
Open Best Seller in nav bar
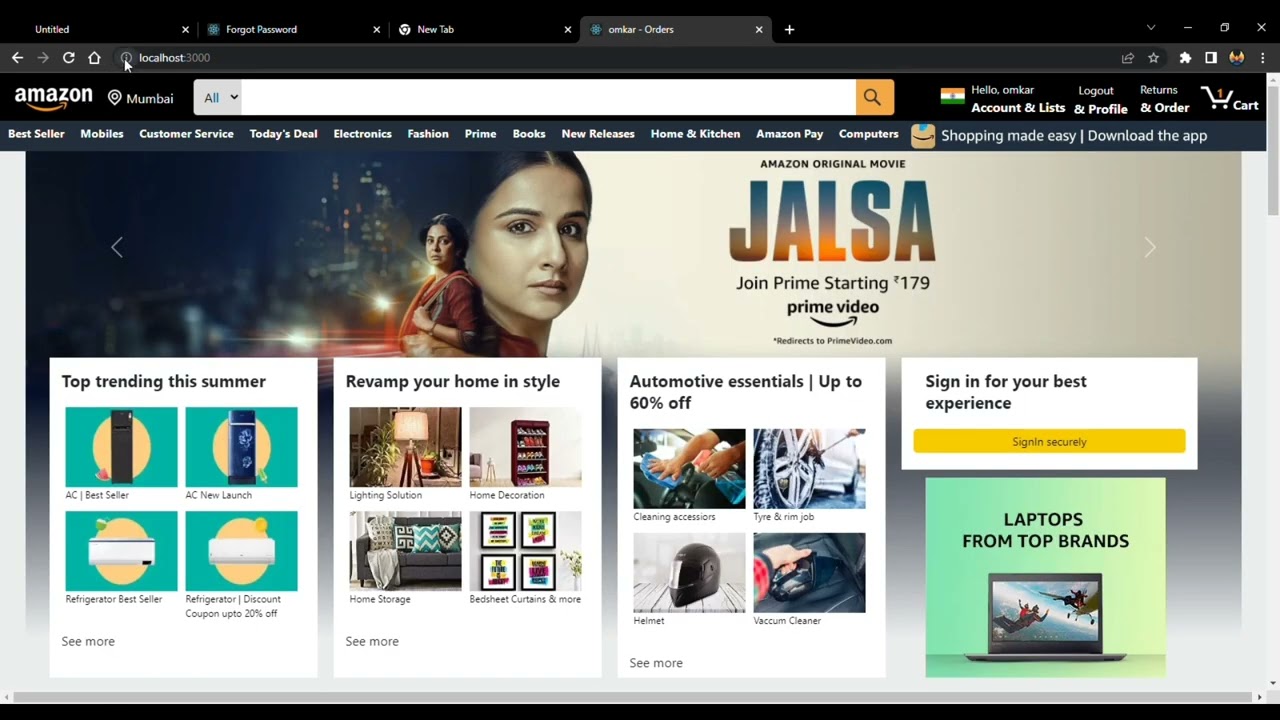36,134
